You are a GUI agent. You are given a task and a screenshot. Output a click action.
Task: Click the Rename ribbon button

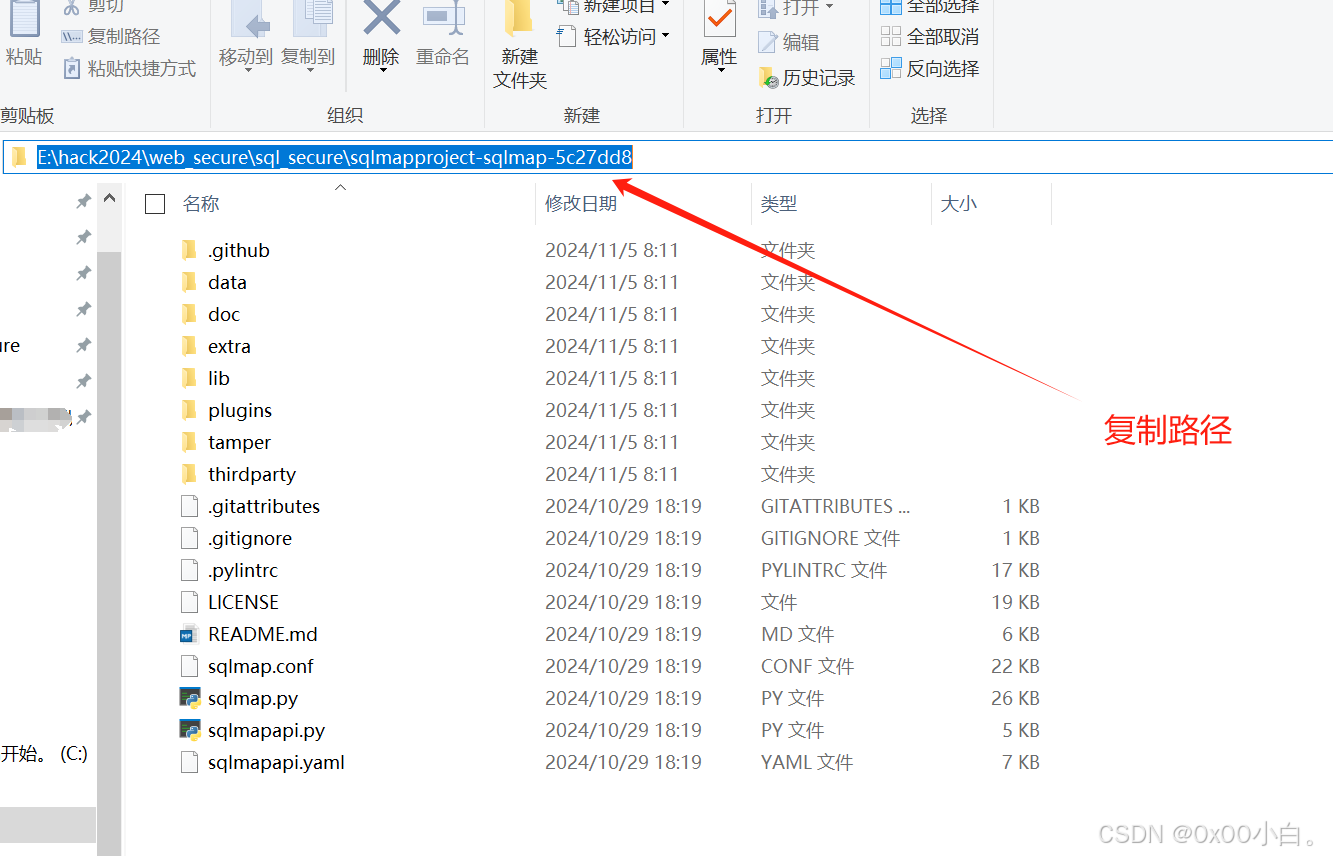(443, 36)
